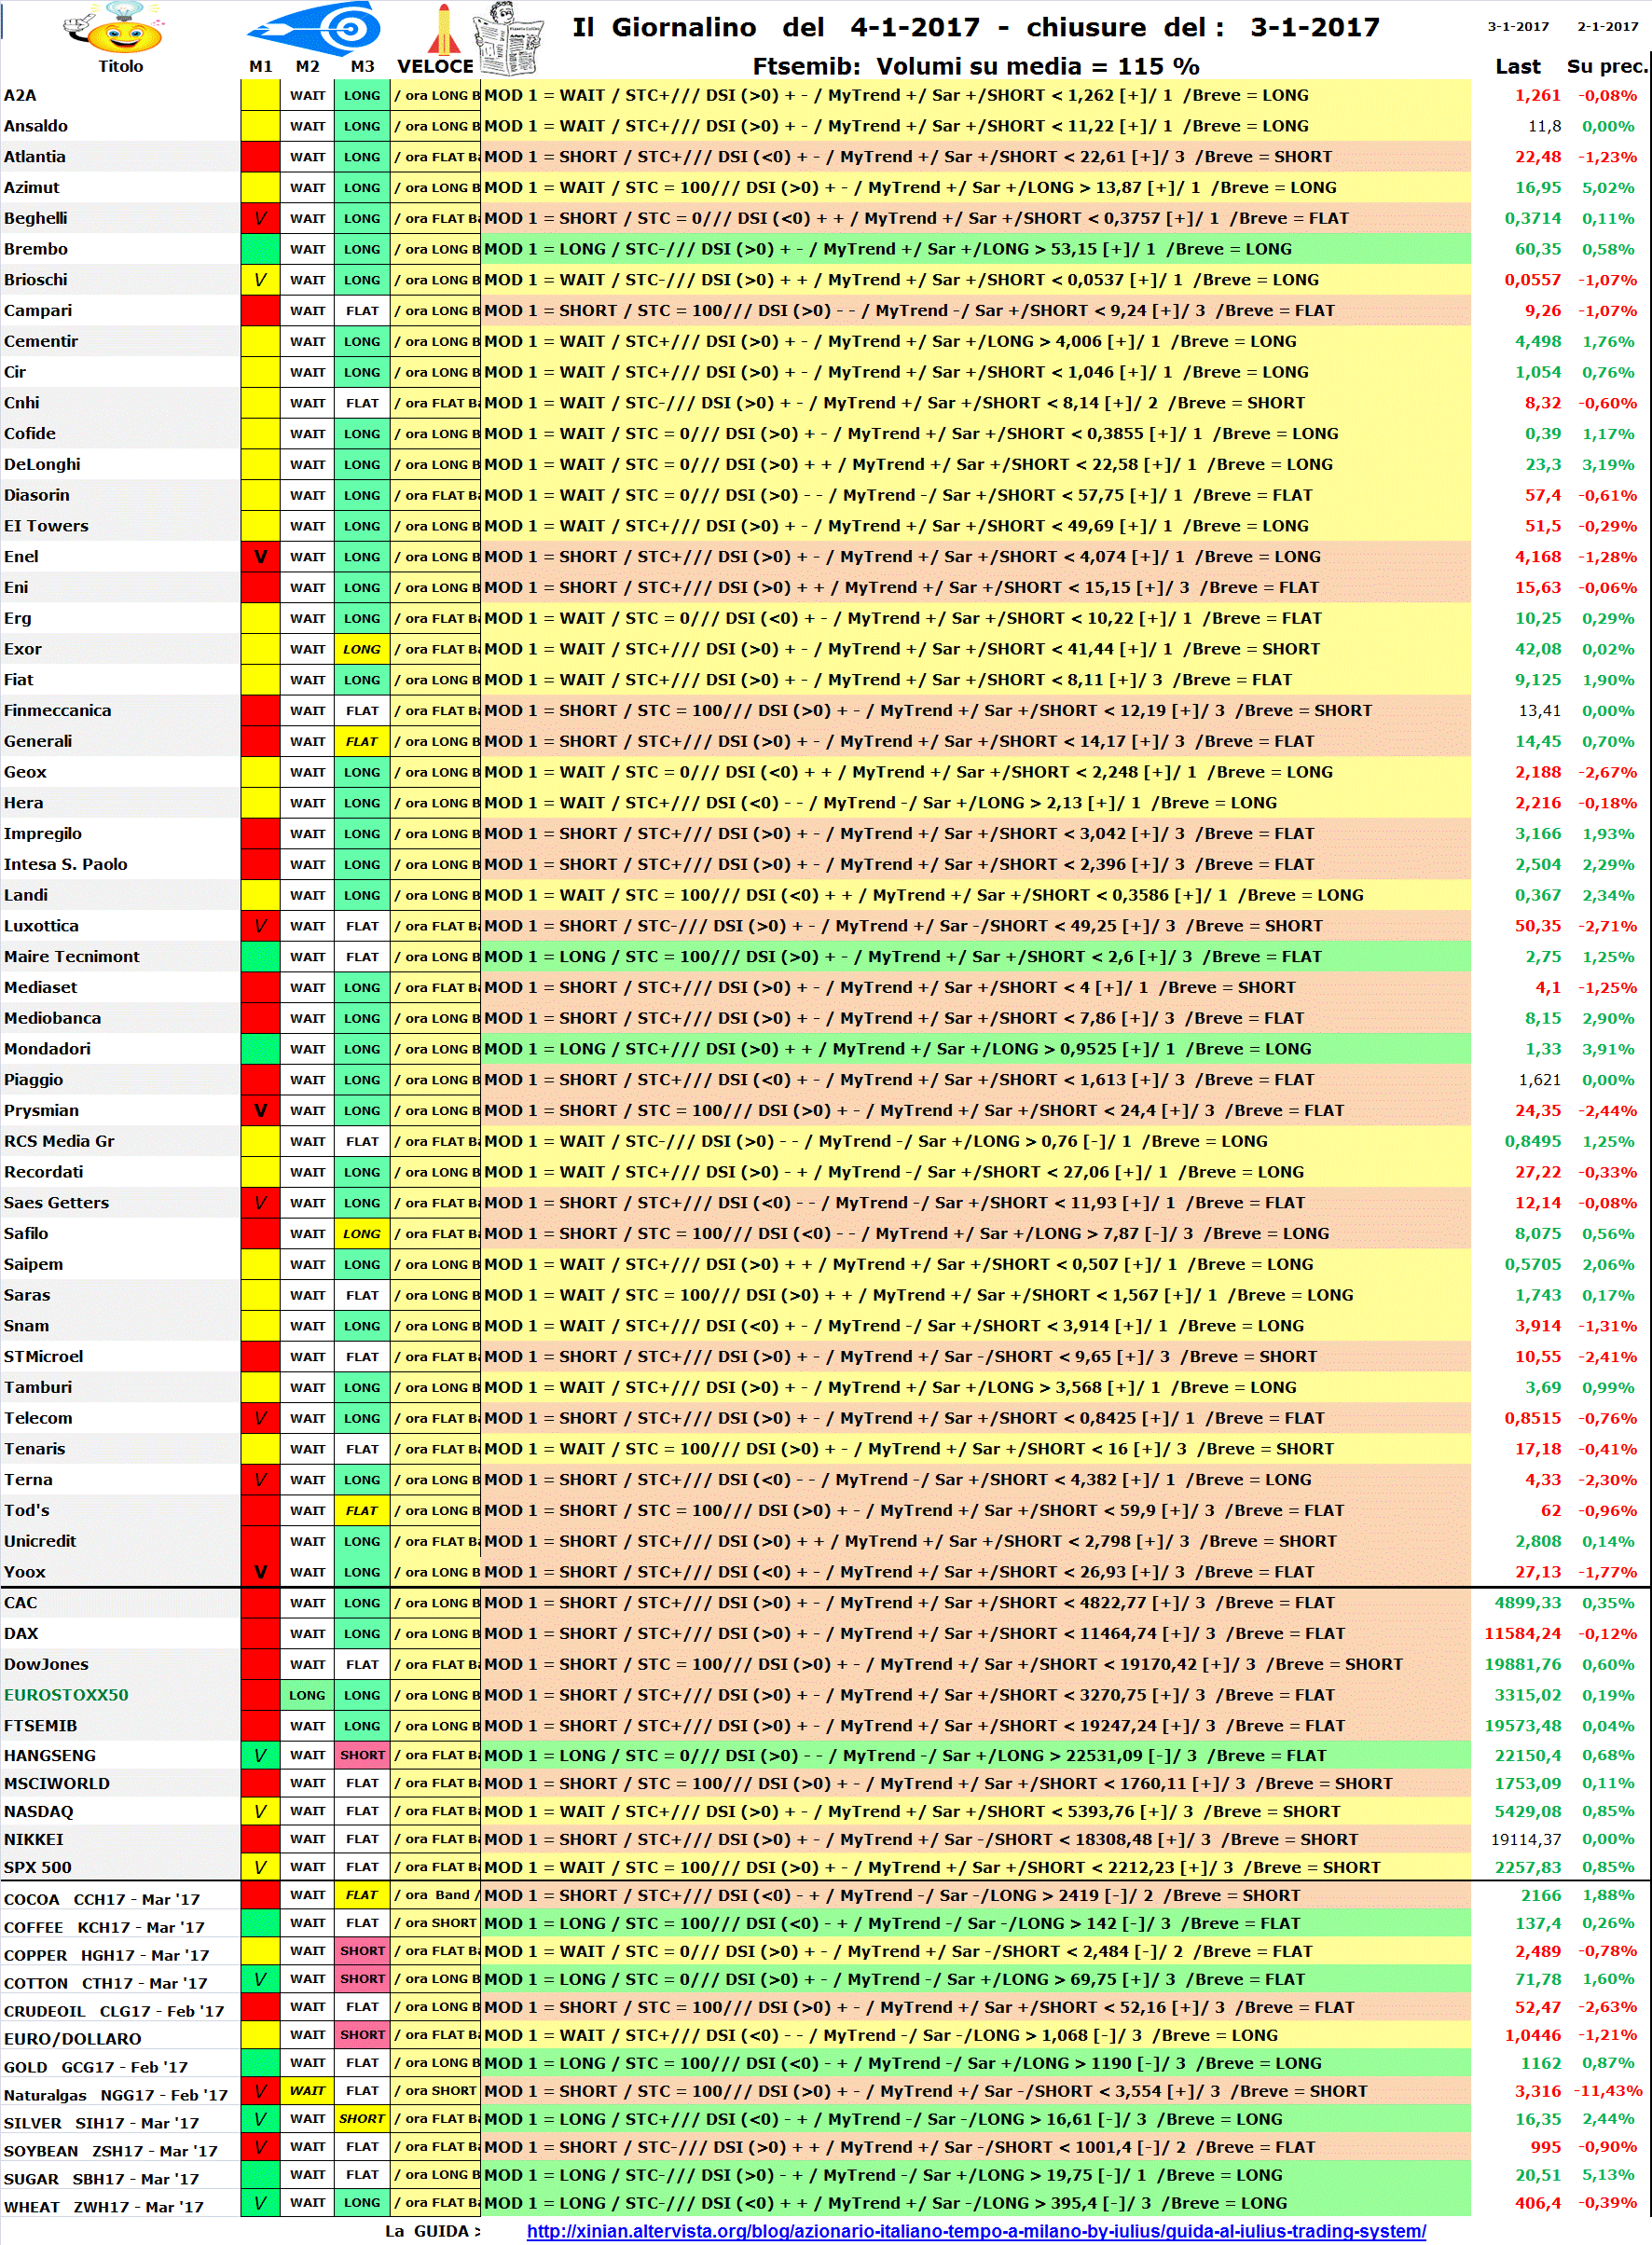Click the newspaper reader icon

(x=509, y=38)
